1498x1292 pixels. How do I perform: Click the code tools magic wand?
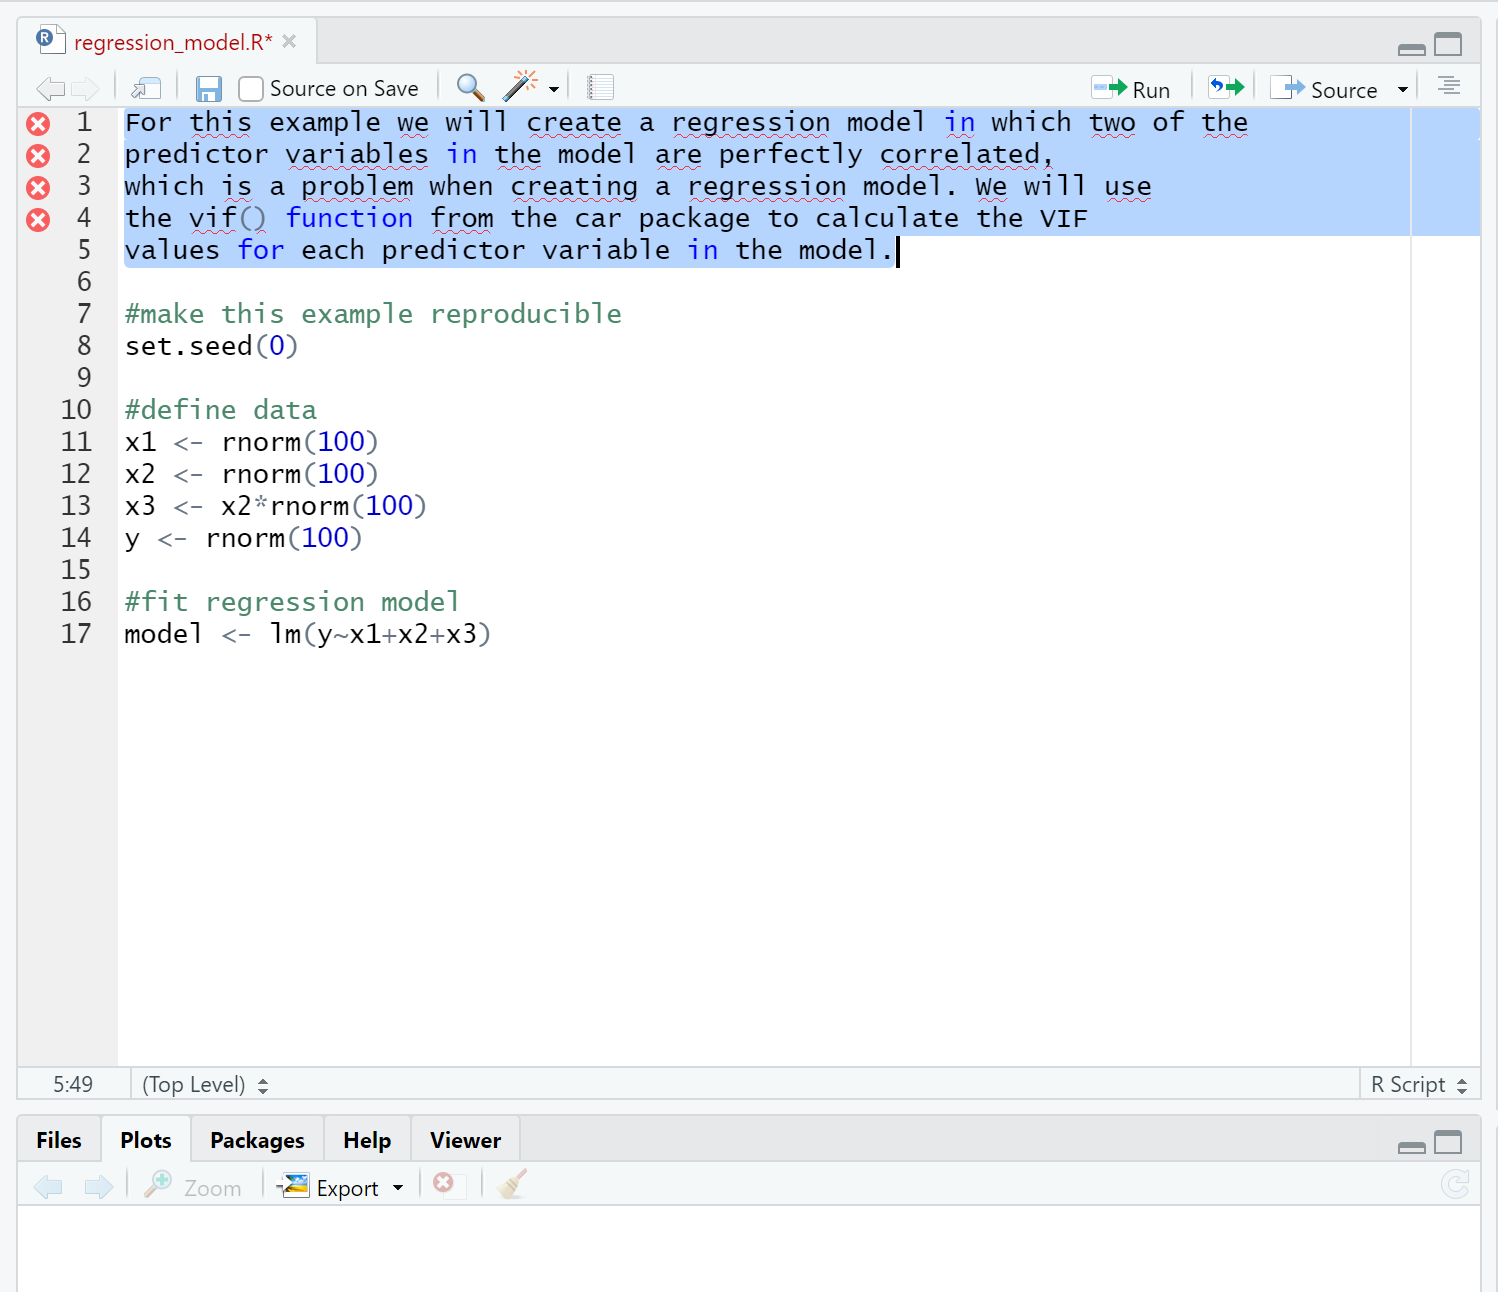pyautogui.click(x=519, y=87)
